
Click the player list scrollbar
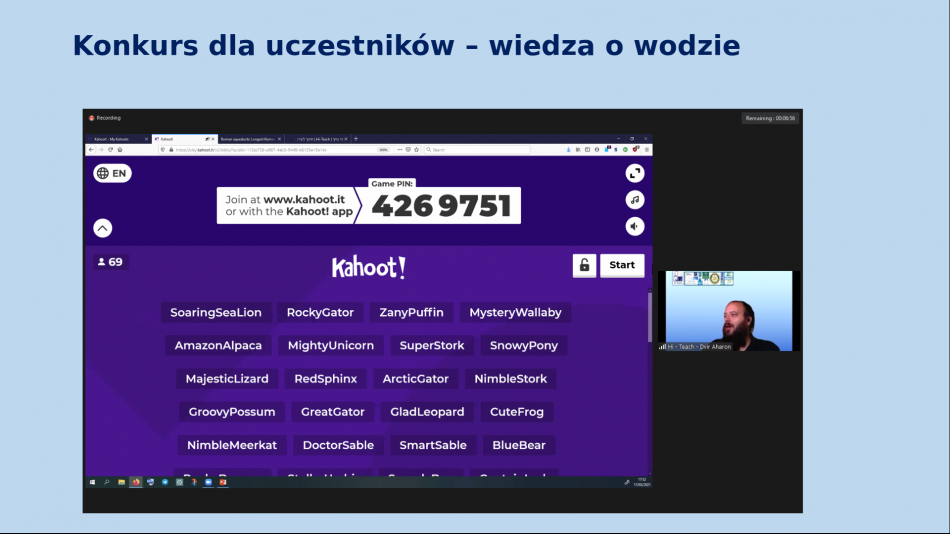tap(649, 318)
